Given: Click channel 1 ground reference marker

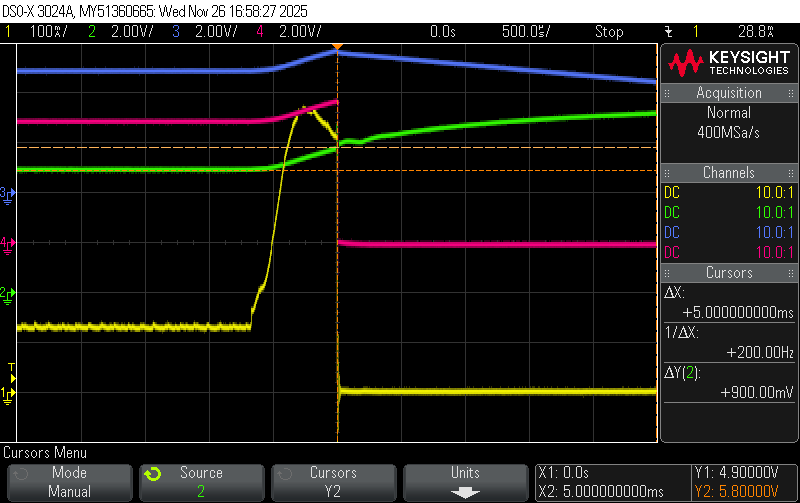Looking at the screenshot, I should pos(8,394).
